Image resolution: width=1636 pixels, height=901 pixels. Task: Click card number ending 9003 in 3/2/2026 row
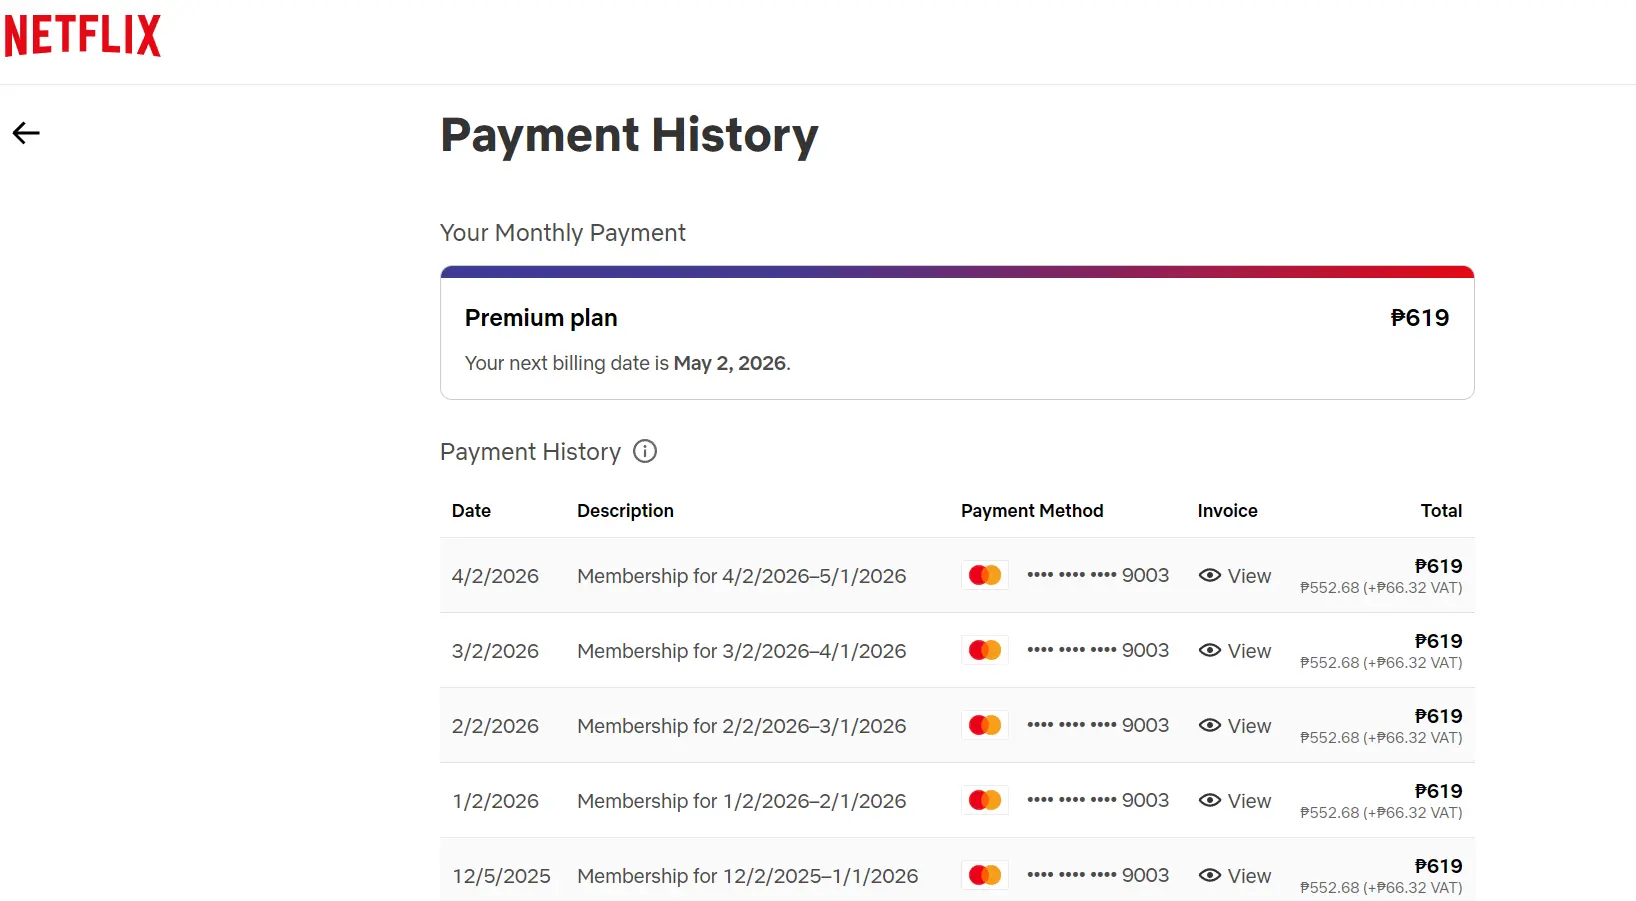pyautogui.click(x=1098, y=650)
